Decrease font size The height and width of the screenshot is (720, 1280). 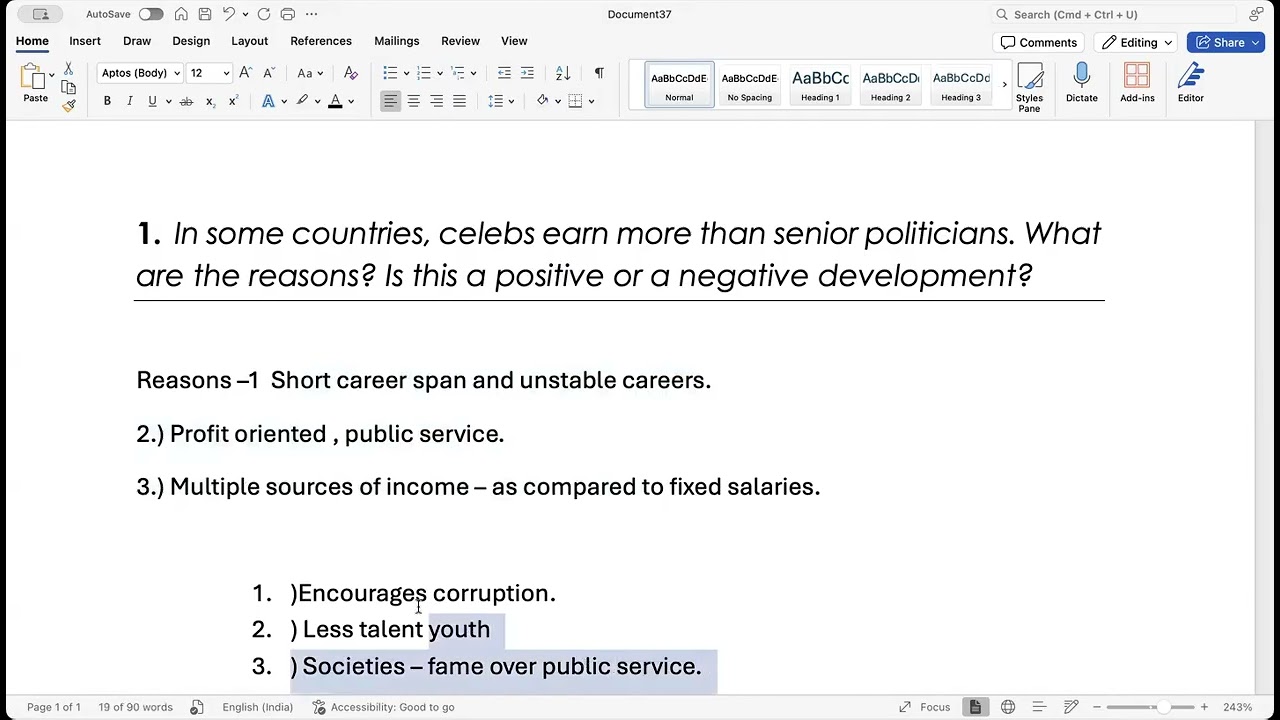(268, 73)
